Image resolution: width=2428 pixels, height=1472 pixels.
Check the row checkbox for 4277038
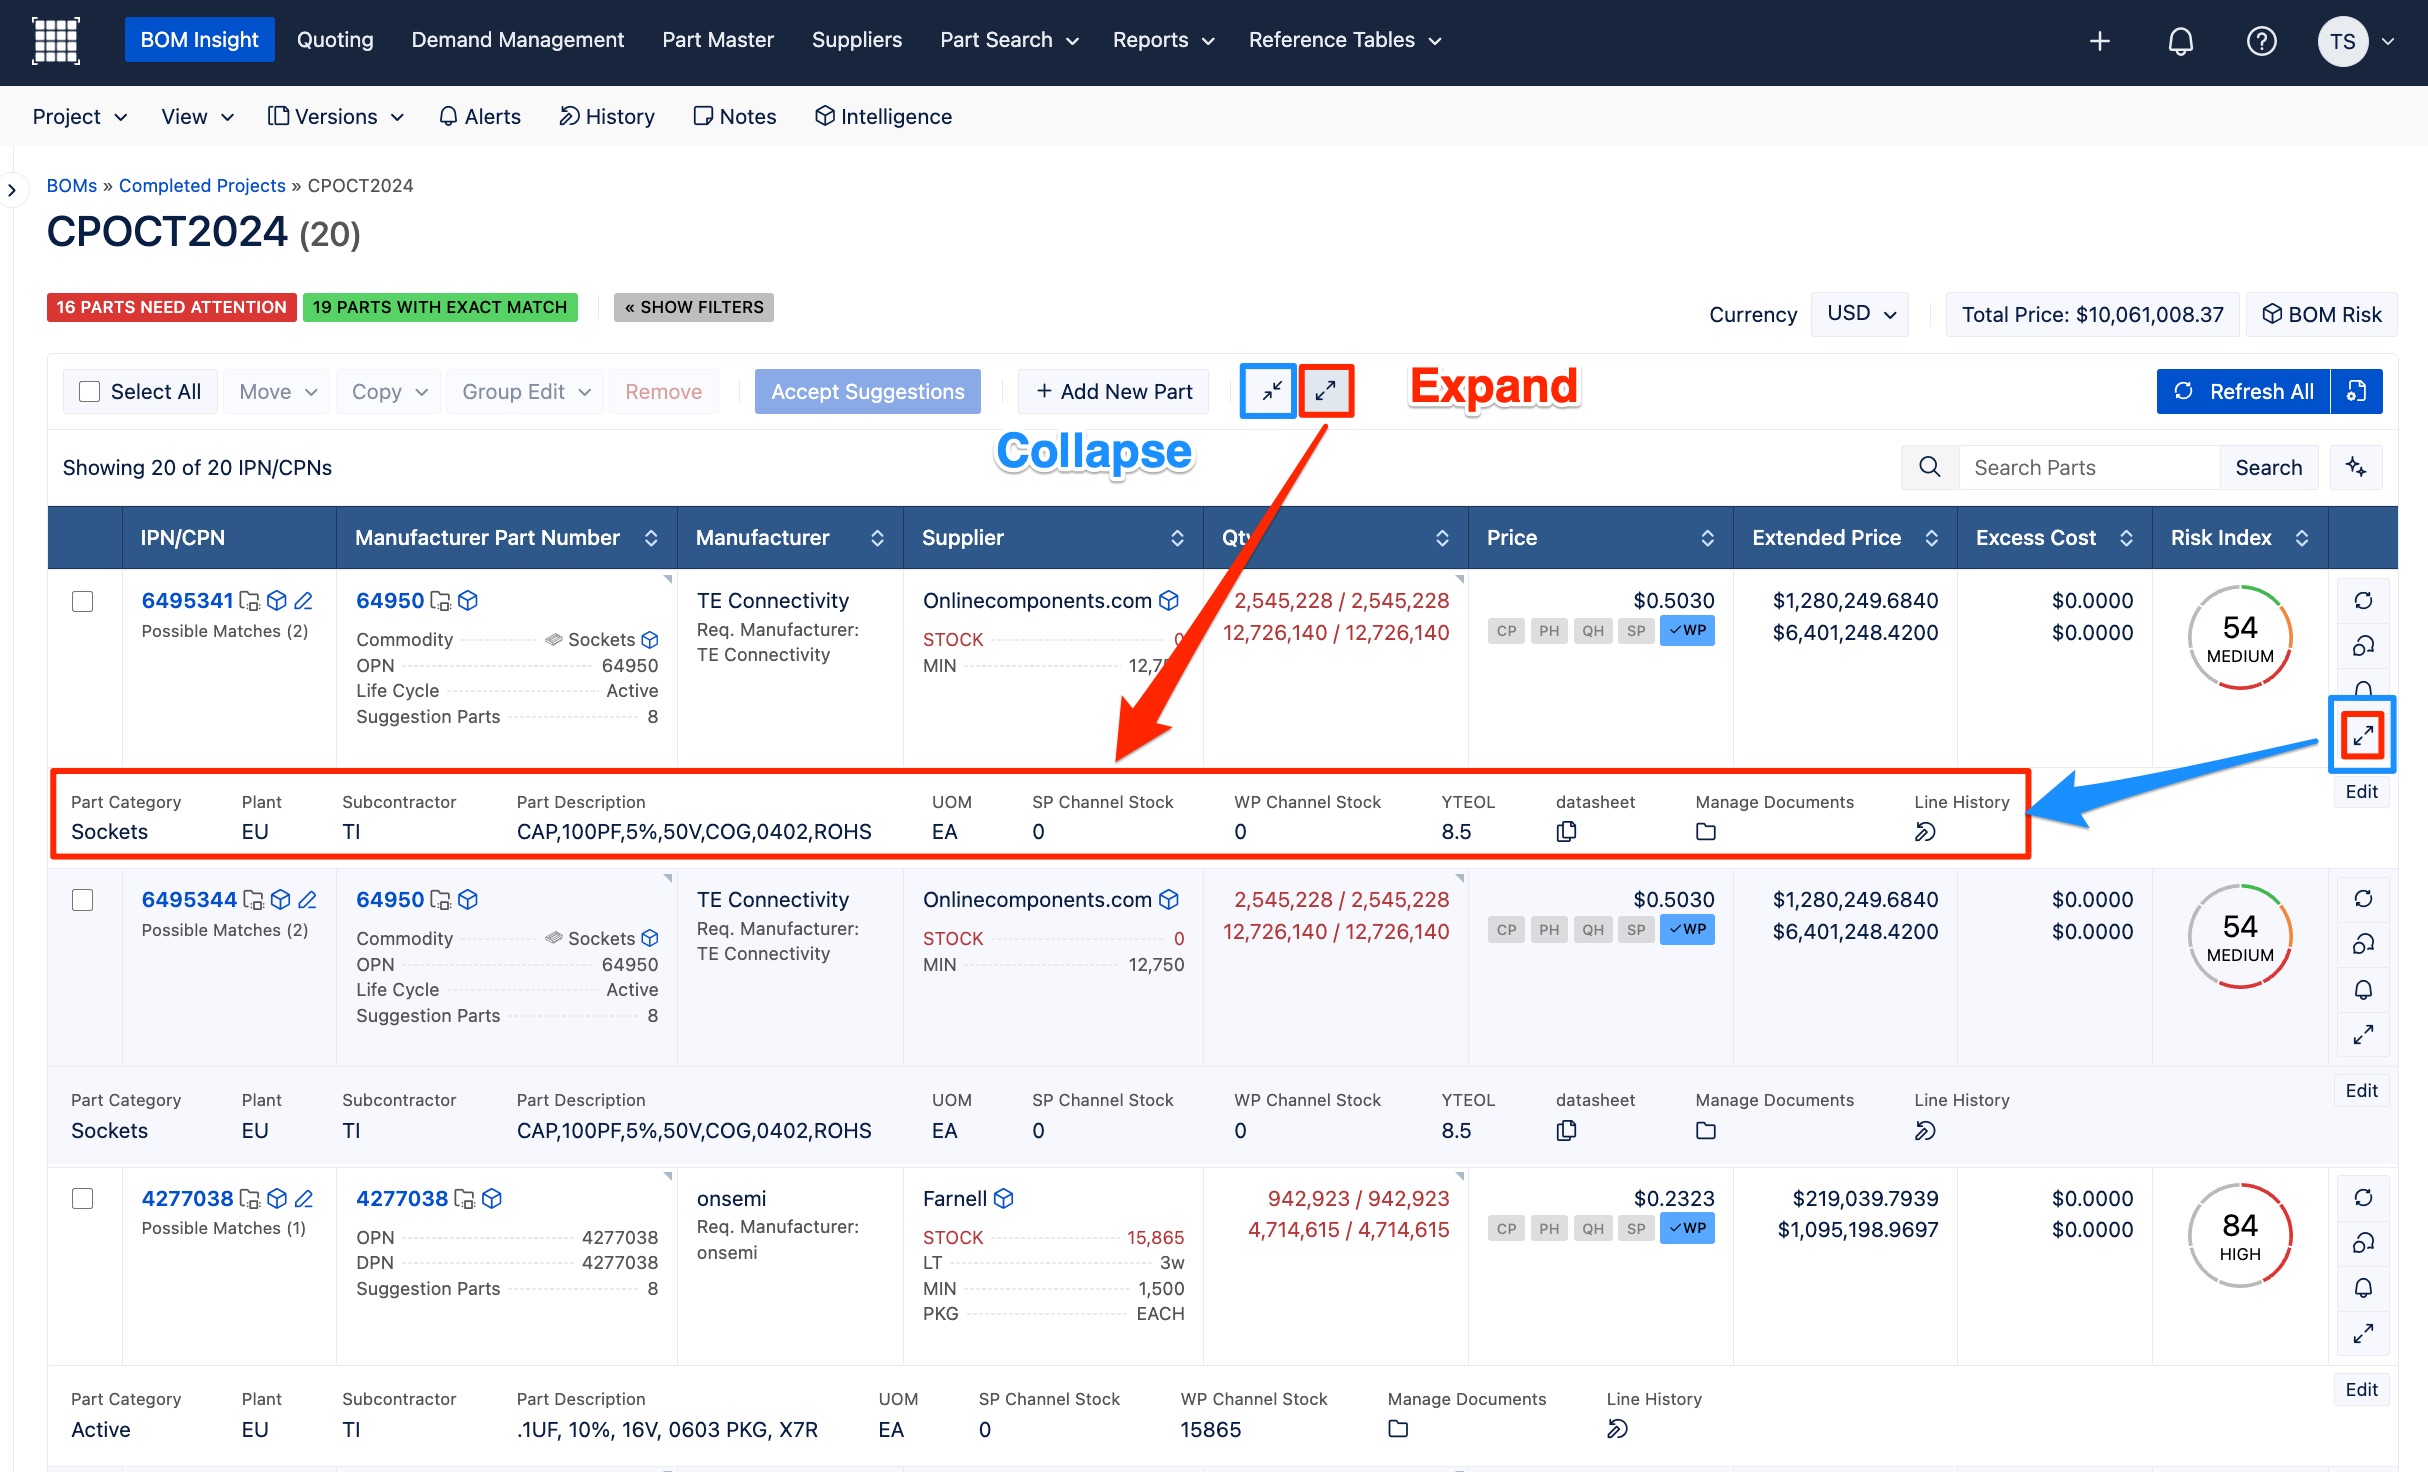tap(83, 1199)
